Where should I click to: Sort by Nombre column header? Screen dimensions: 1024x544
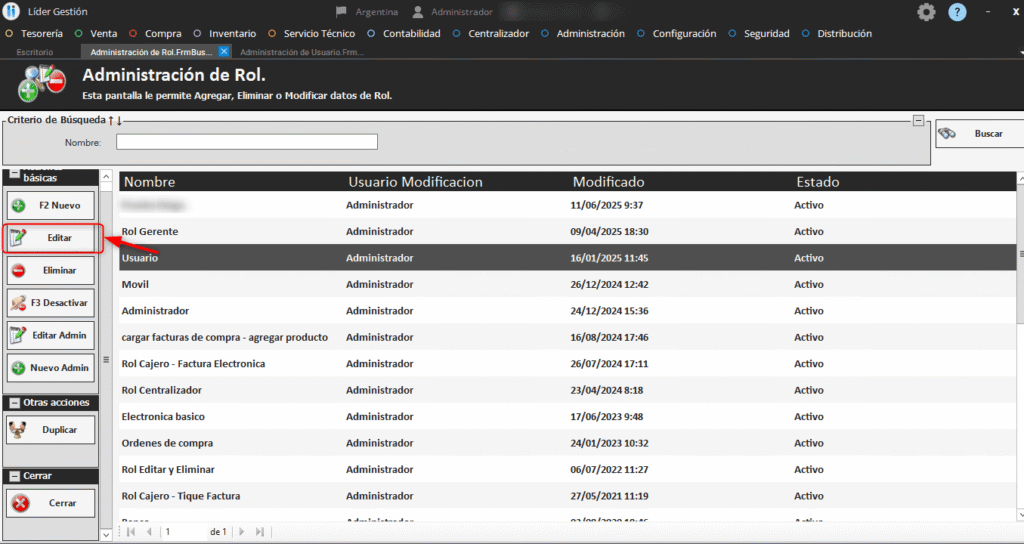tap(150, 182)
